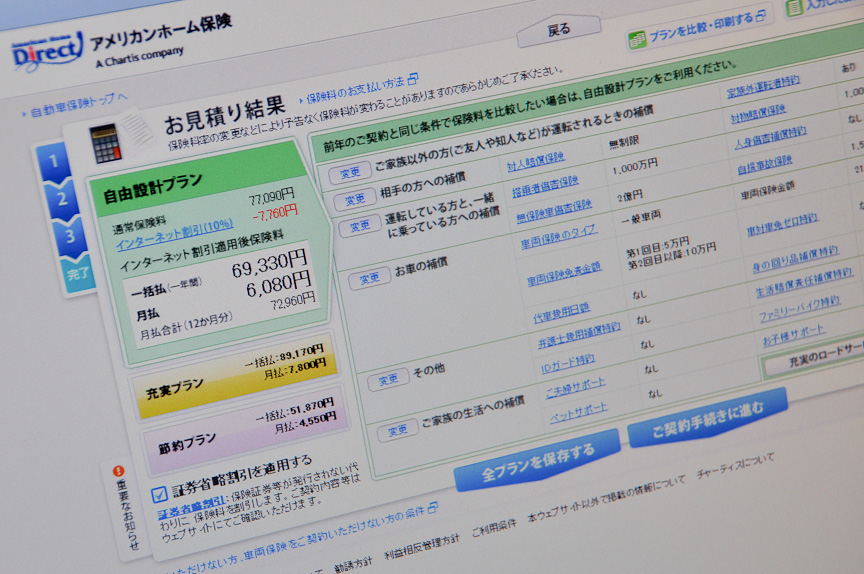864x574 pixels.
Task: Click 変更 for ご家族以外の方 row
Action: (349, 173)
